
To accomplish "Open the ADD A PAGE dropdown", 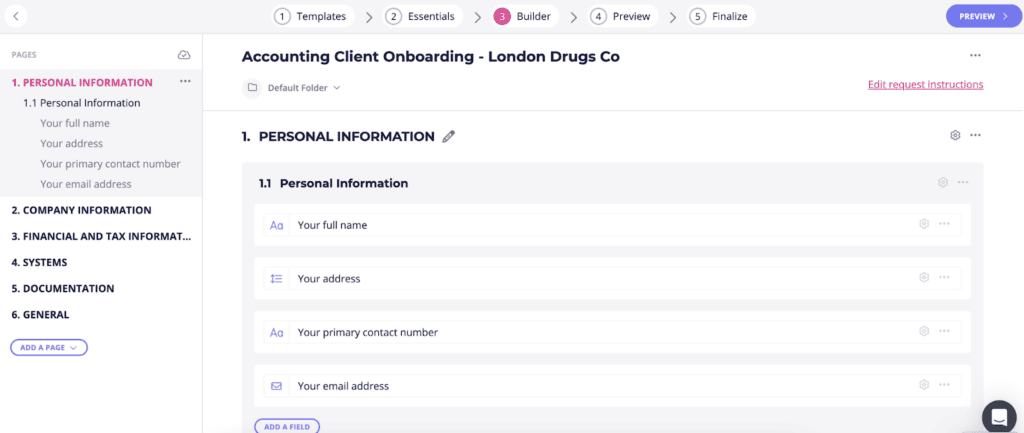I will 49,347.
